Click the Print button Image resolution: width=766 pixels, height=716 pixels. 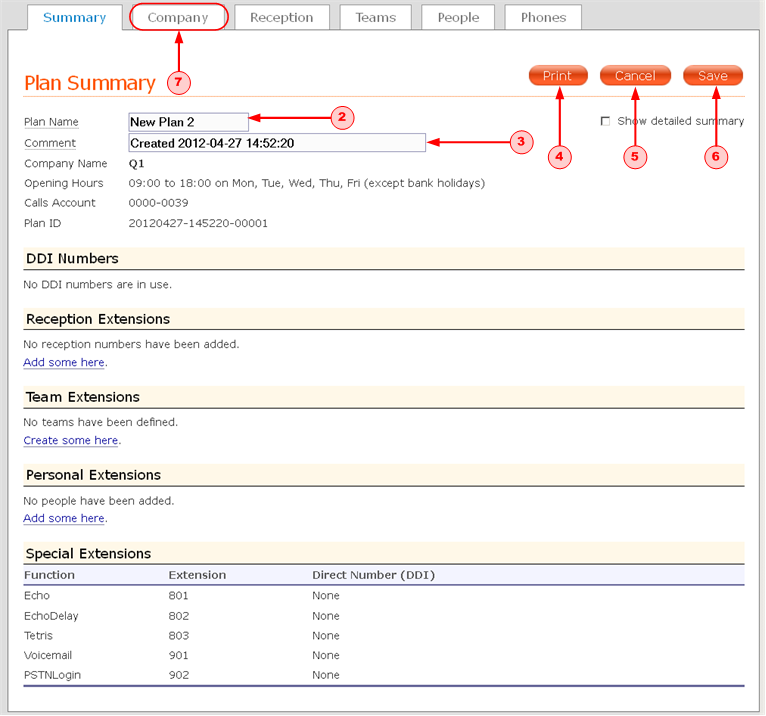558,76
